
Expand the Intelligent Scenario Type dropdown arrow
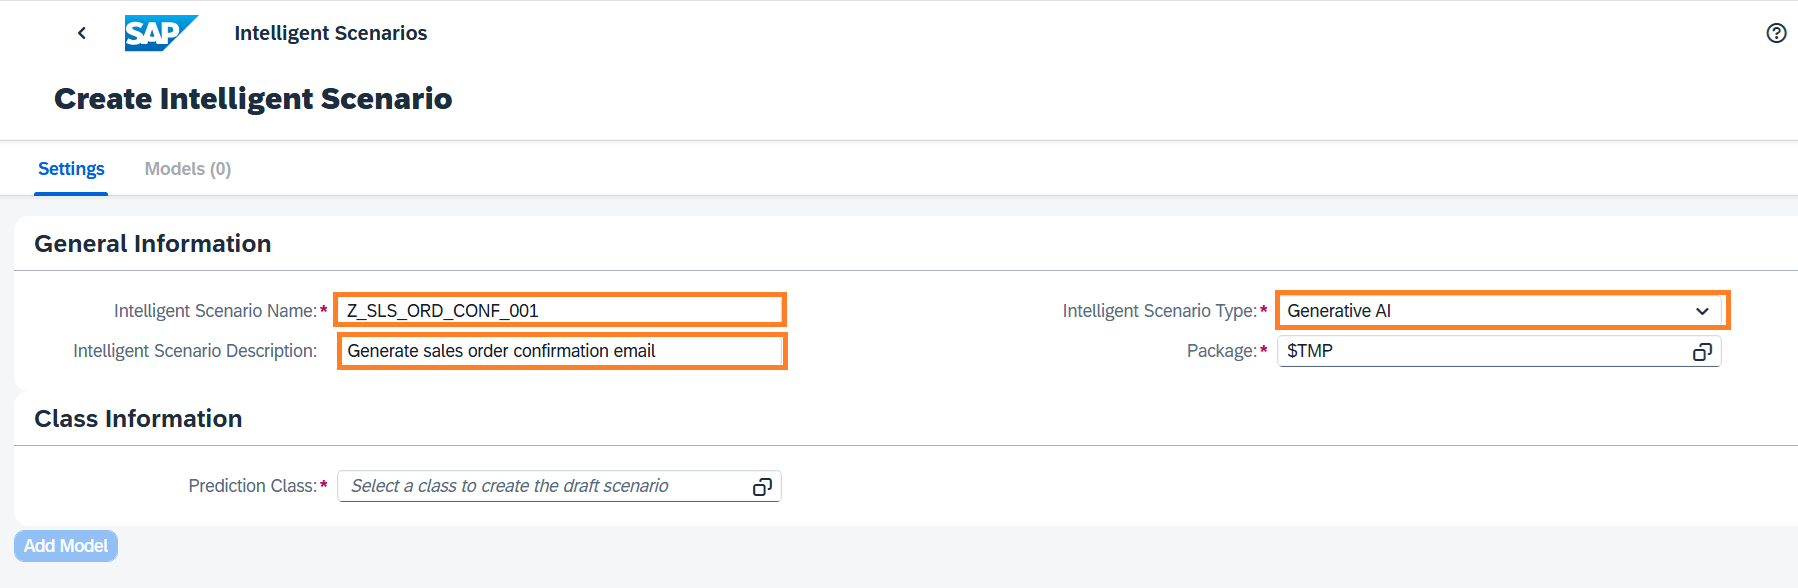click(x=1702, y=311)
